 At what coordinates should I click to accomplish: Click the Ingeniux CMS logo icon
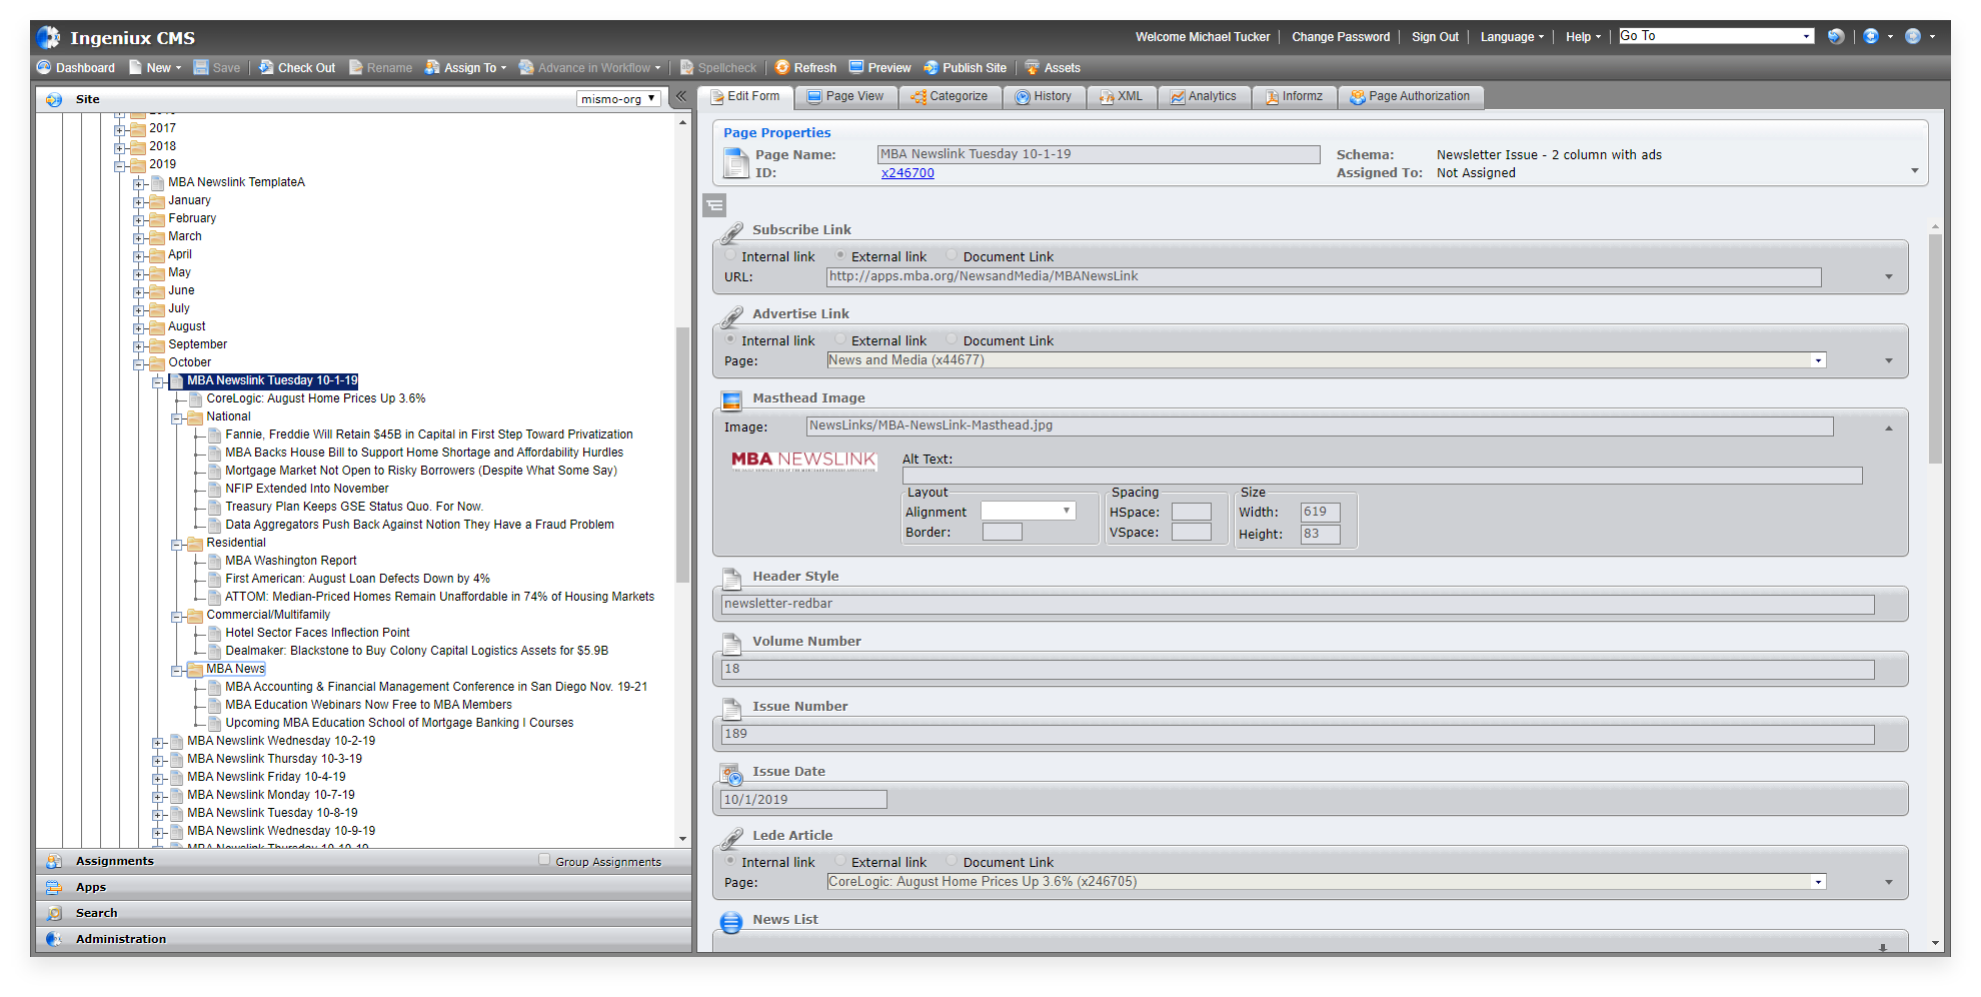click(x=48, y=38)
